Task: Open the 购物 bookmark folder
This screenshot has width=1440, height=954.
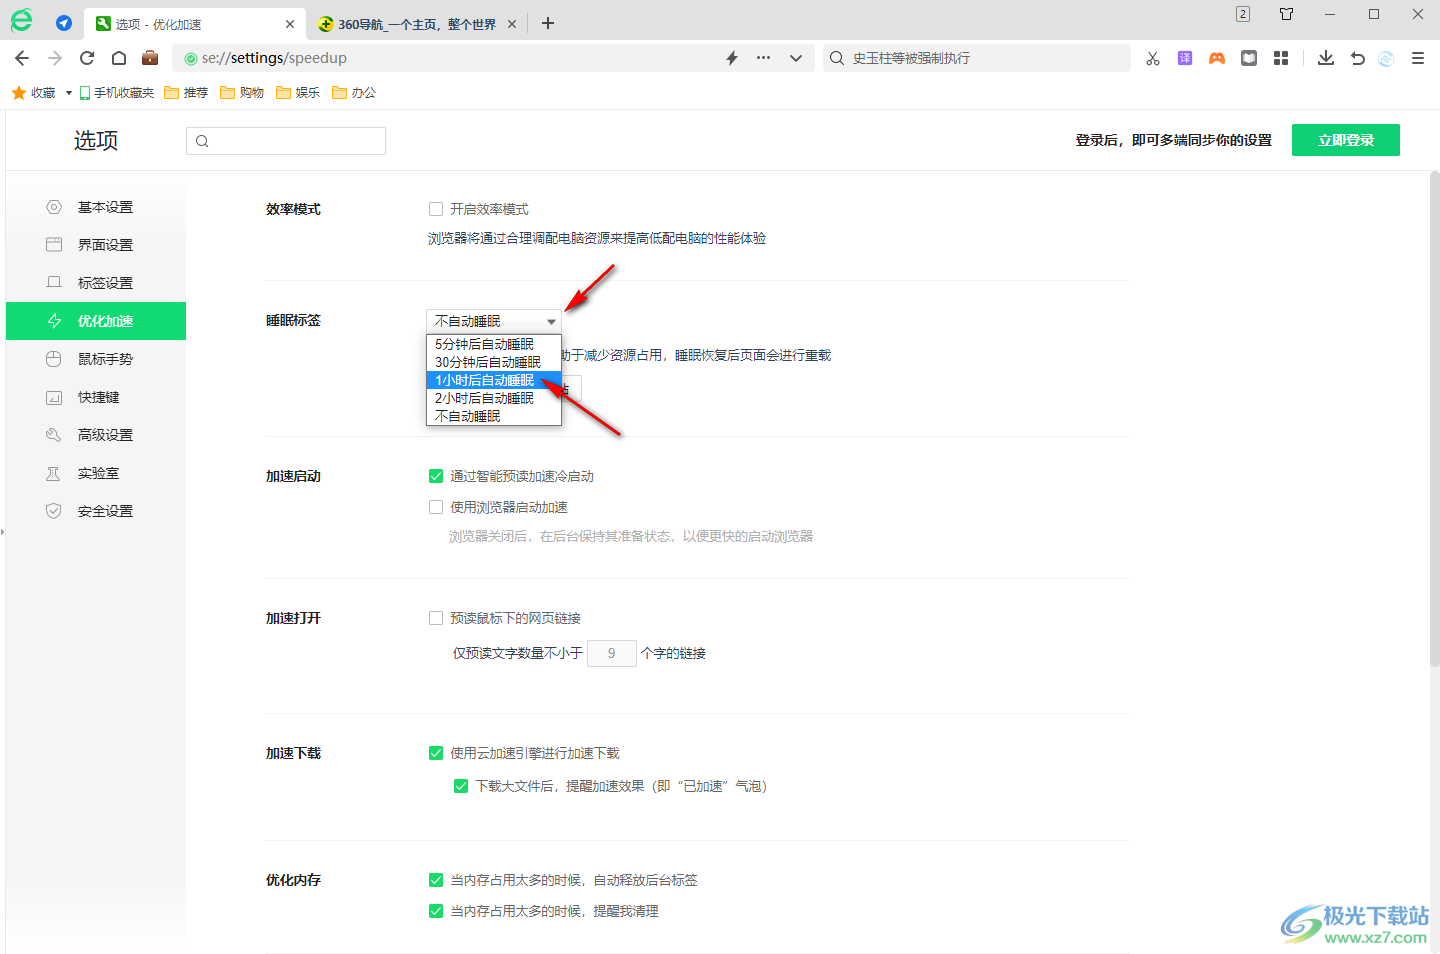Action: (242, 93)
